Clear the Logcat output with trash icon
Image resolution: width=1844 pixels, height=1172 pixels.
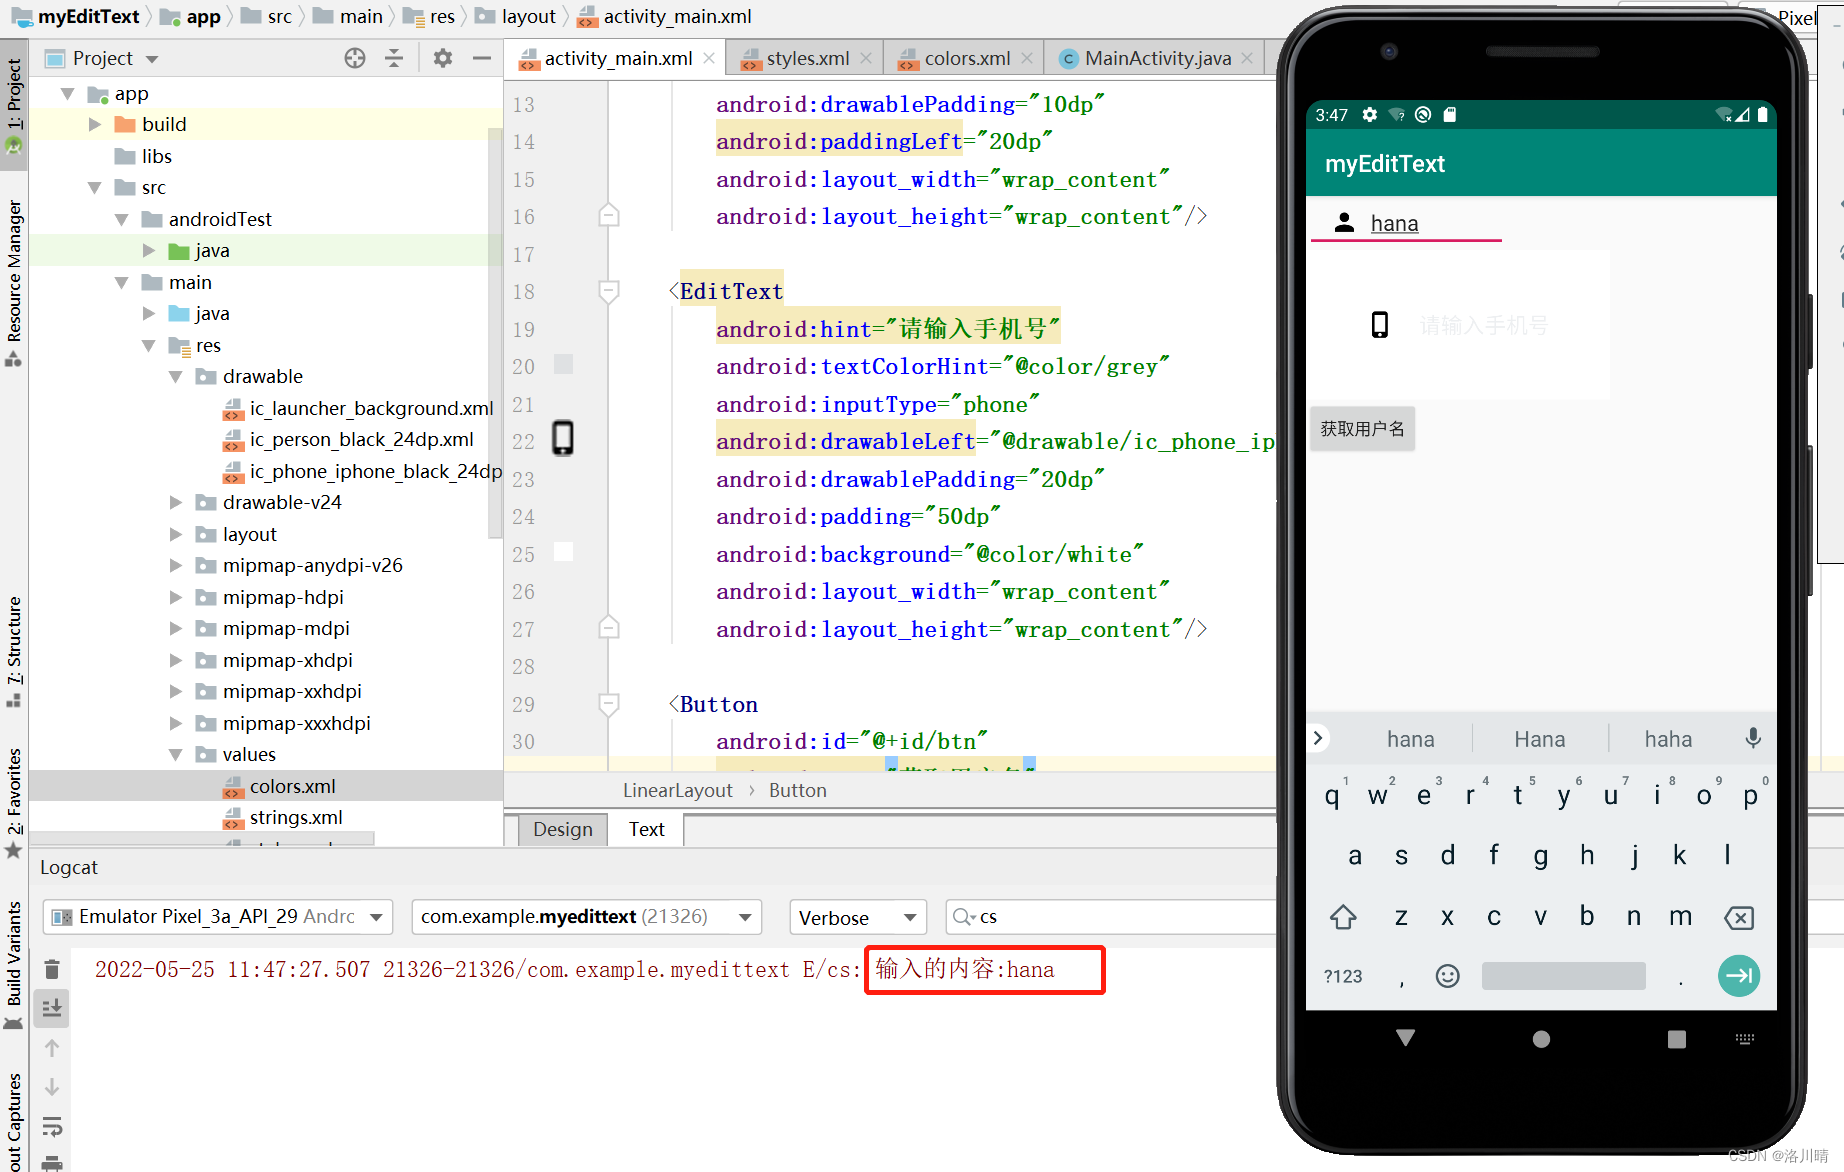(51, 968)
